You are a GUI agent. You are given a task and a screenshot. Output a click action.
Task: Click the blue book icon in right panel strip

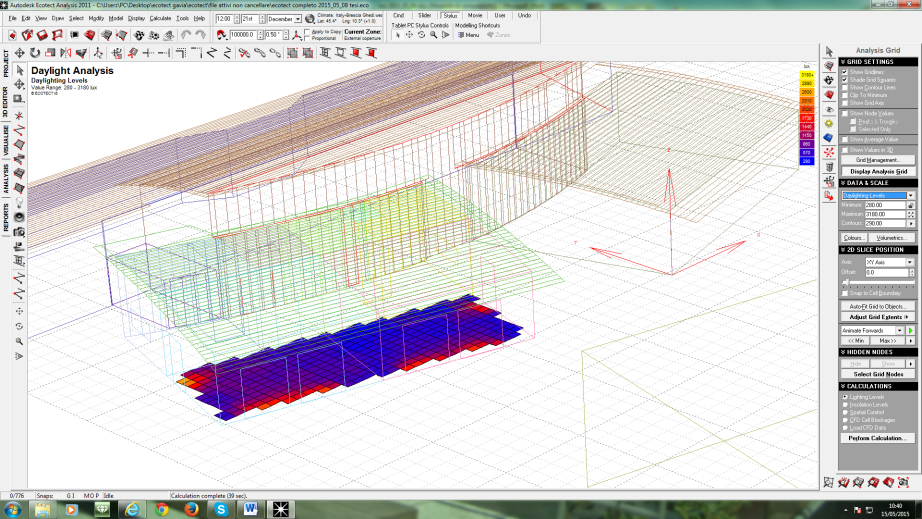(828, 136)
